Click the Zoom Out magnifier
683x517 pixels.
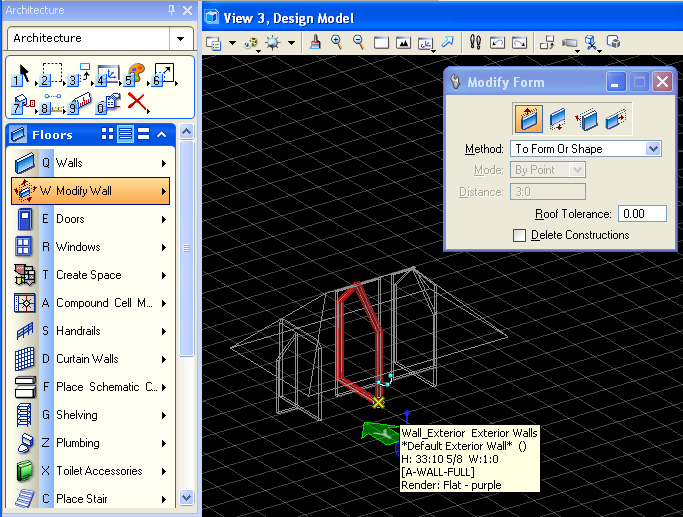tap(358, 42)
